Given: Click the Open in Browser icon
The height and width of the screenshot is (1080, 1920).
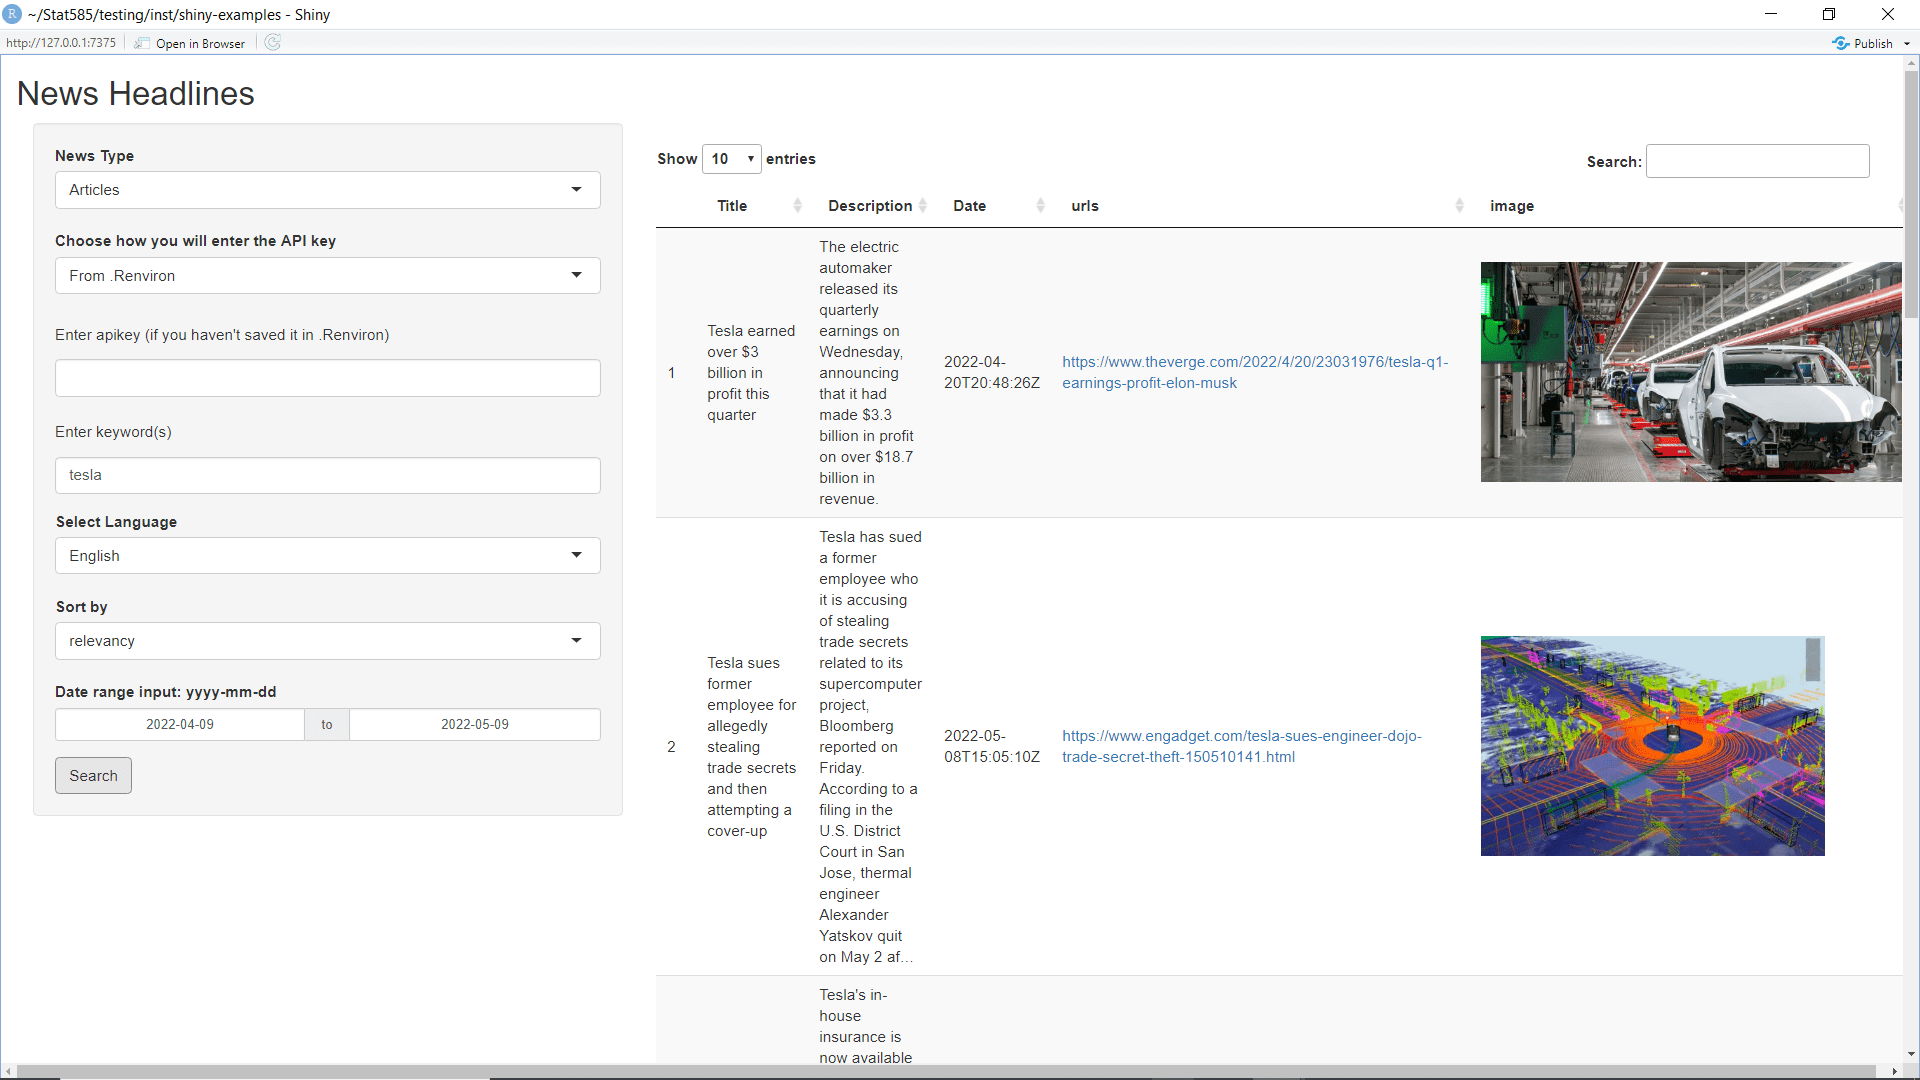Looking at the screenshot, I should coord(142,43).
